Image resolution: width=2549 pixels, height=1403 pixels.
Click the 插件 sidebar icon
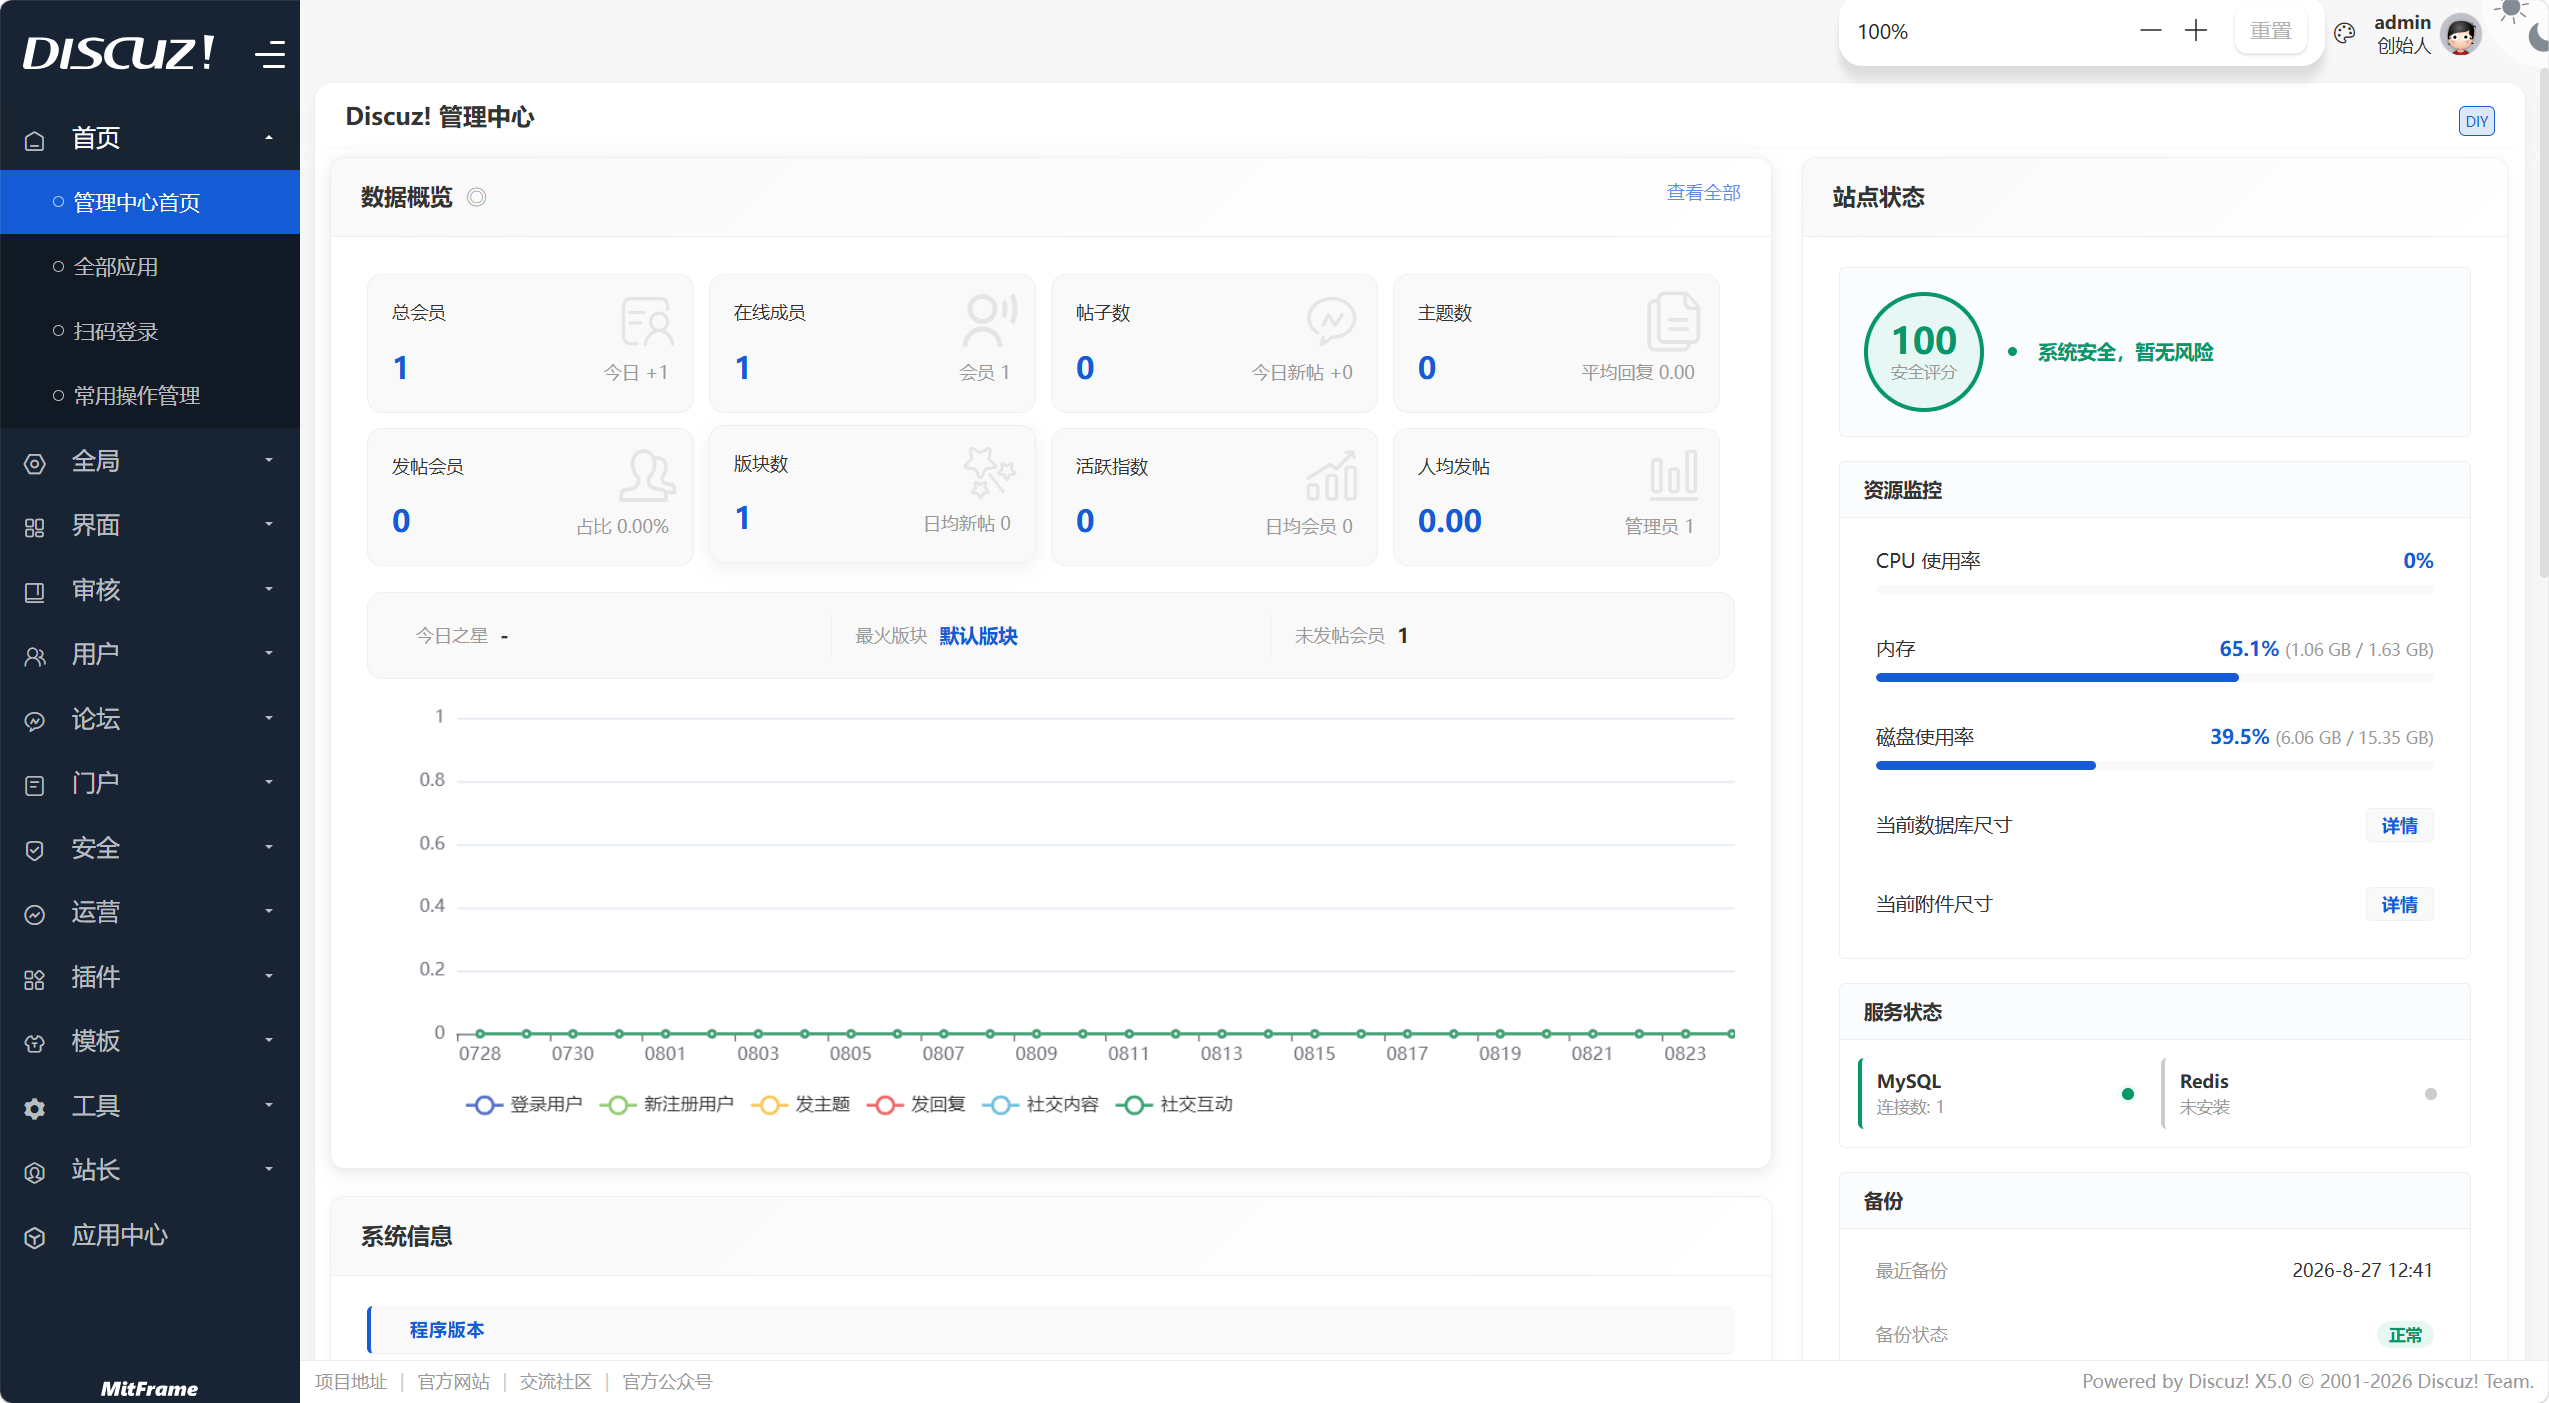[x=35, y=979]
